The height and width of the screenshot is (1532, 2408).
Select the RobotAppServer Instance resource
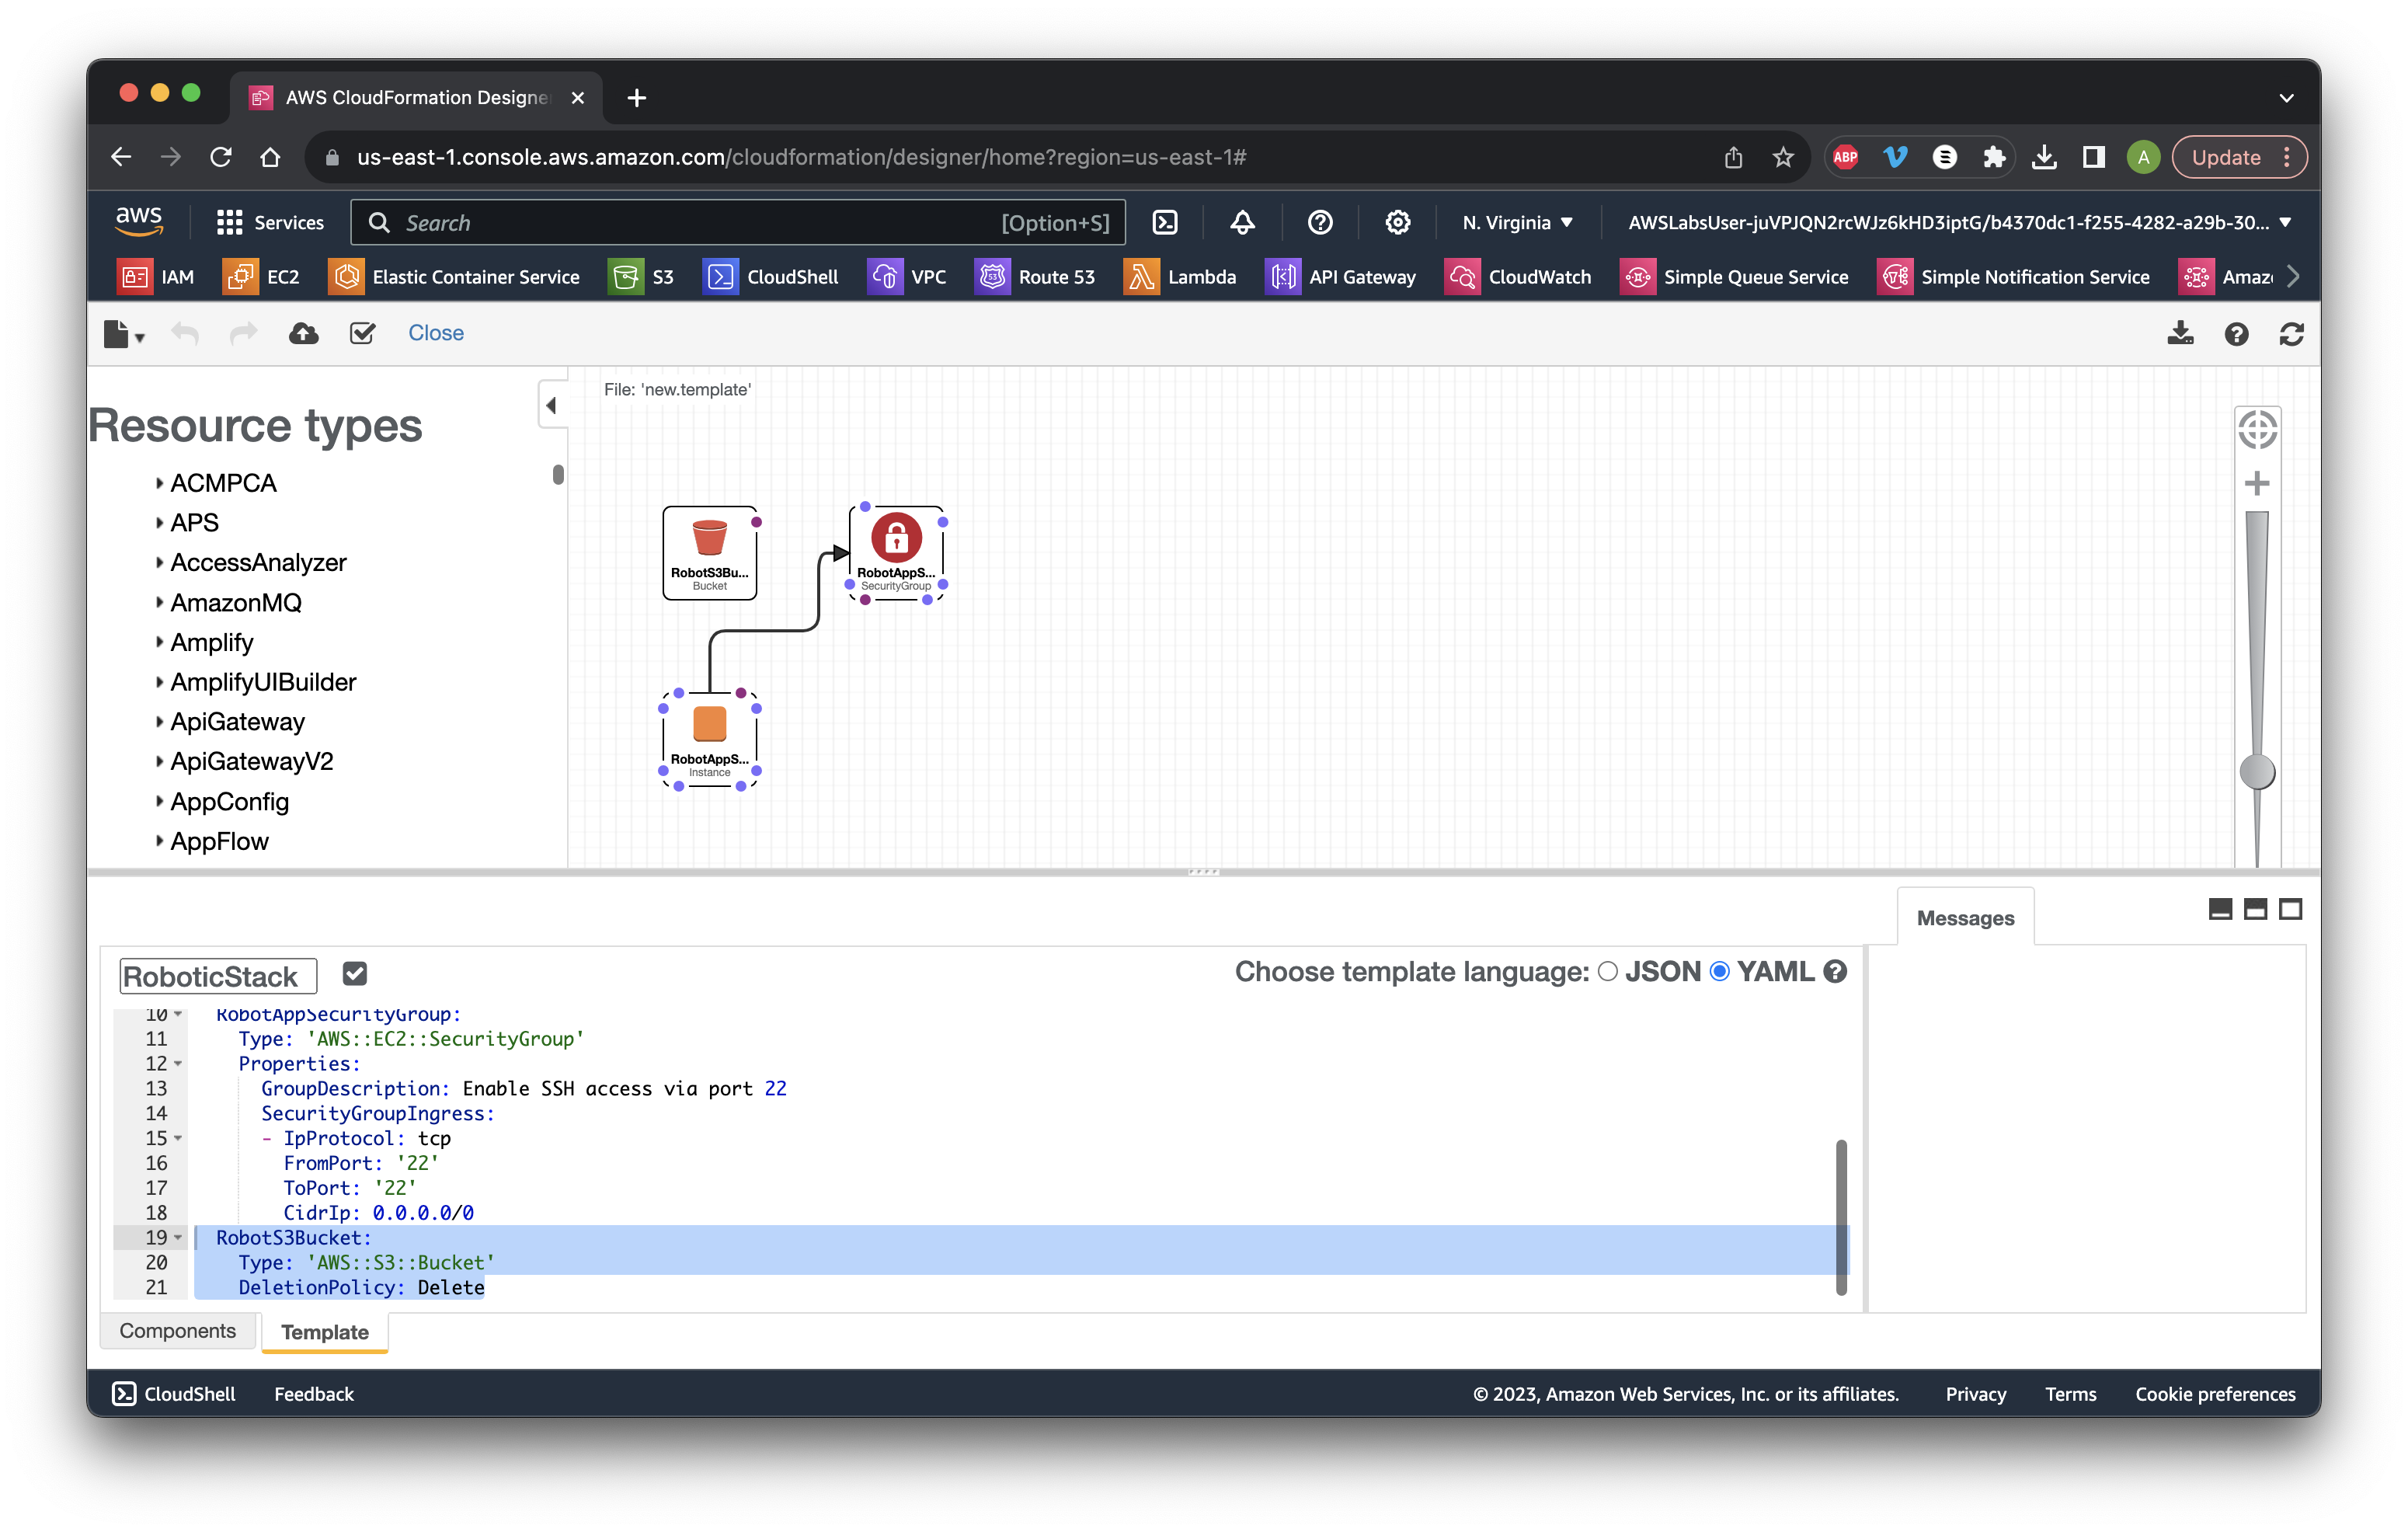click(710, 739)
